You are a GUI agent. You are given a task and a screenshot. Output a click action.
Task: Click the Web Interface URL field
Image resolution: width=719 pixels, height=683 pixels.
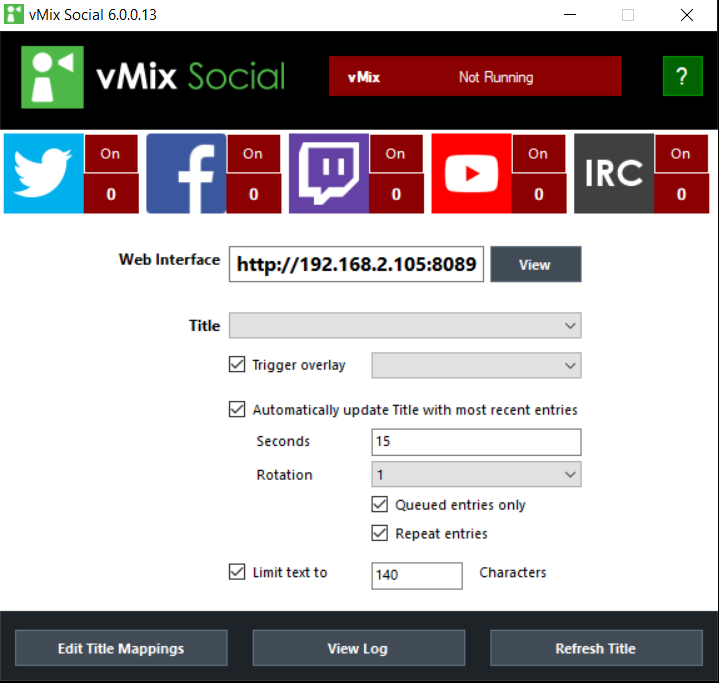356,264
